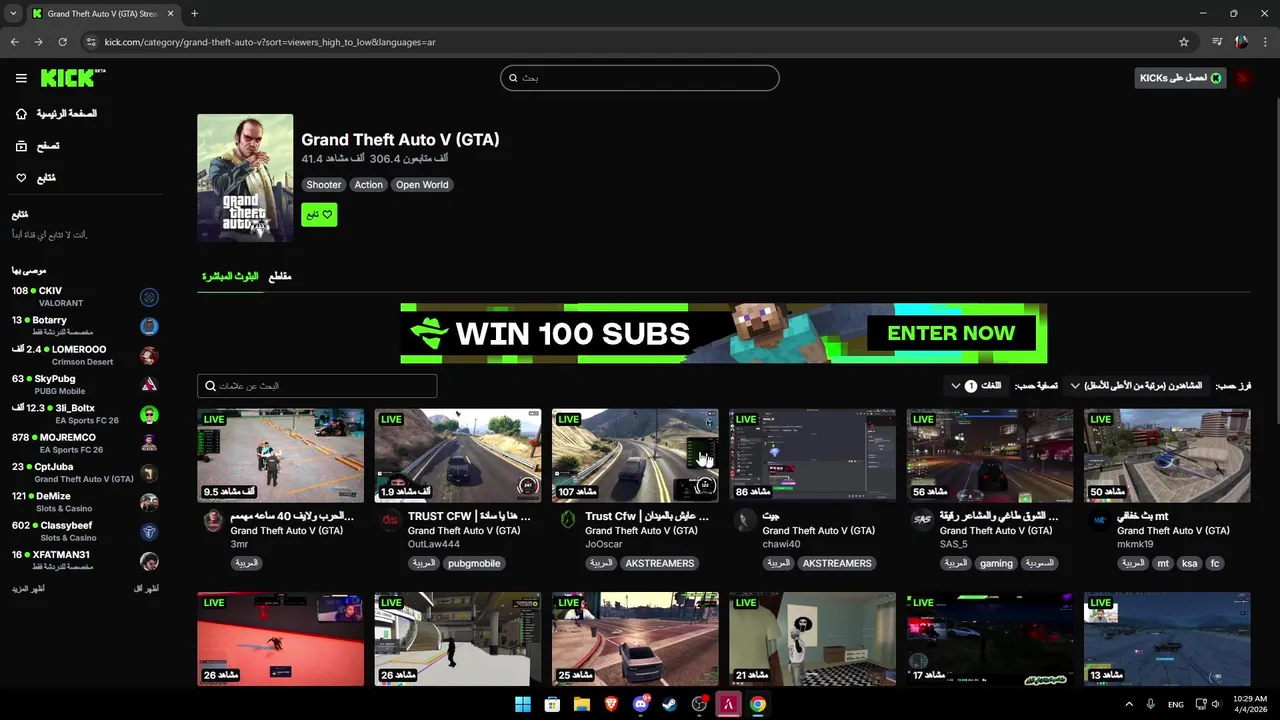Click chawi40 channel avatar
This screenshot has width=1280, height=720.
745,520
